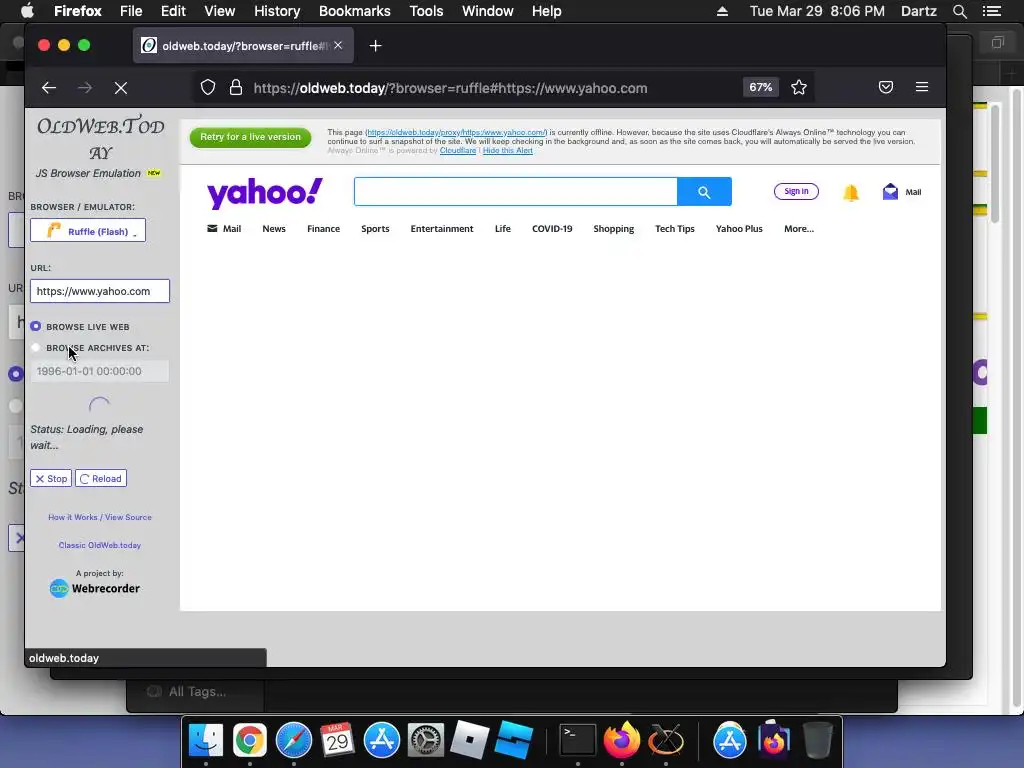Click the Hide this Alert link
This screenshot has height=768, width=1024.
tap(507, 151)
